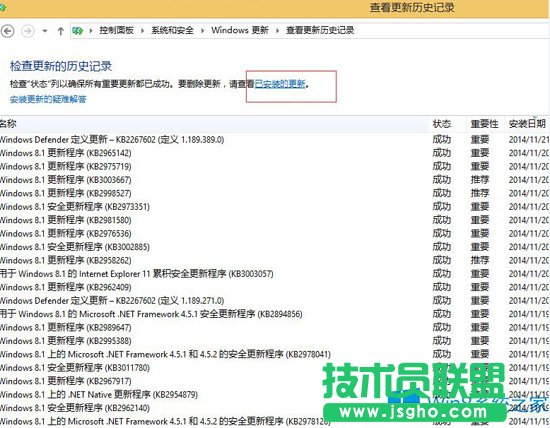Select update KB2995388 row

(275, 341)
